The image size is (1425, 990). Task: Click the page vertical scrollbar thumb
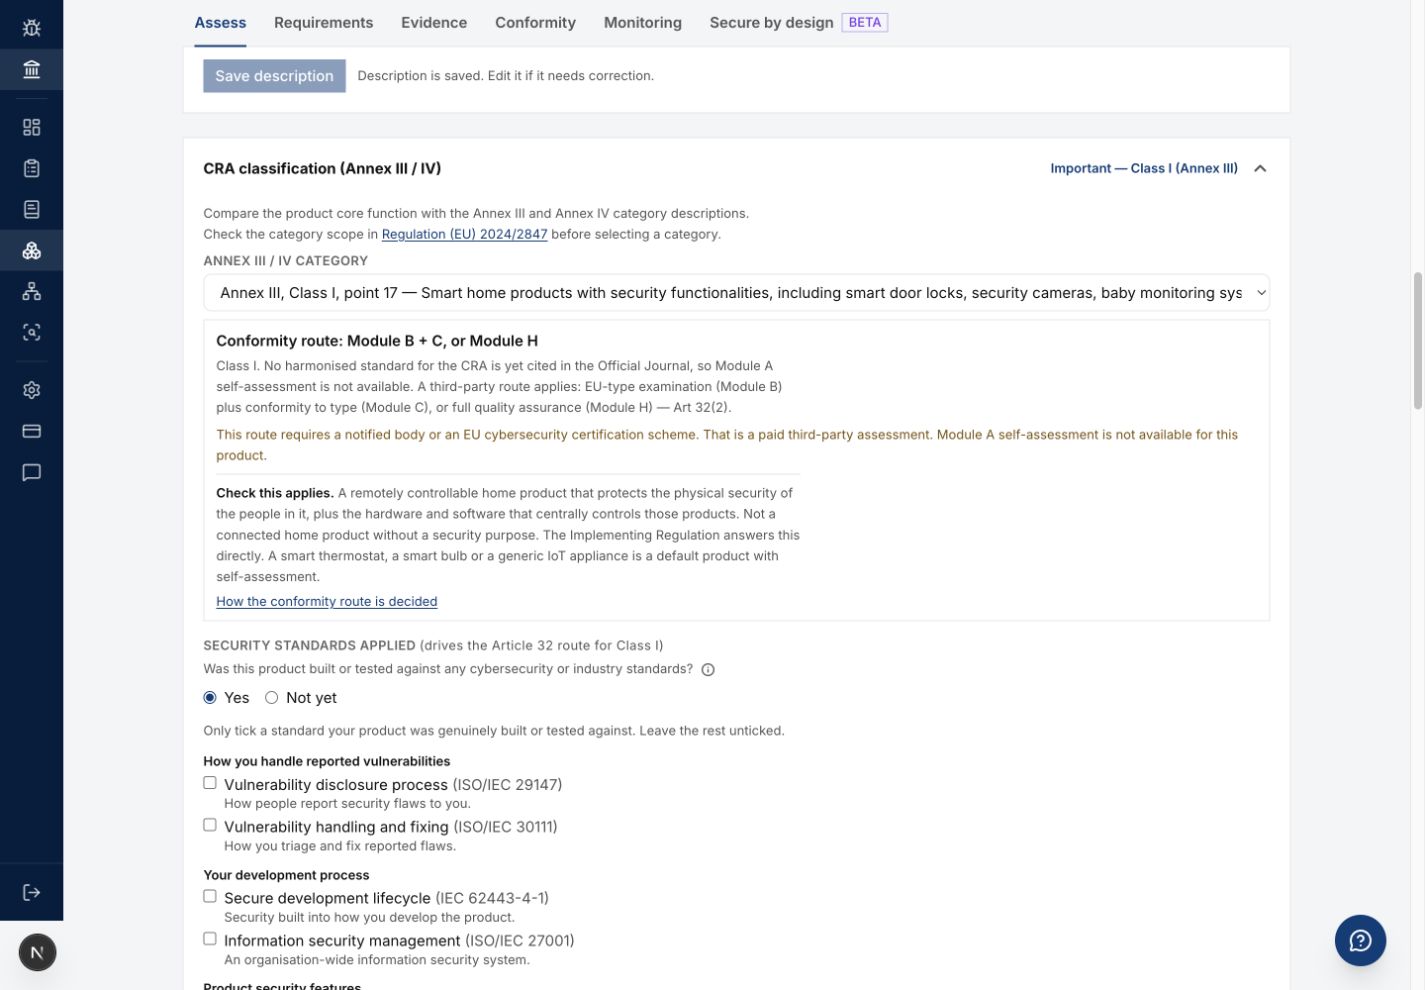coord(1417,340)
